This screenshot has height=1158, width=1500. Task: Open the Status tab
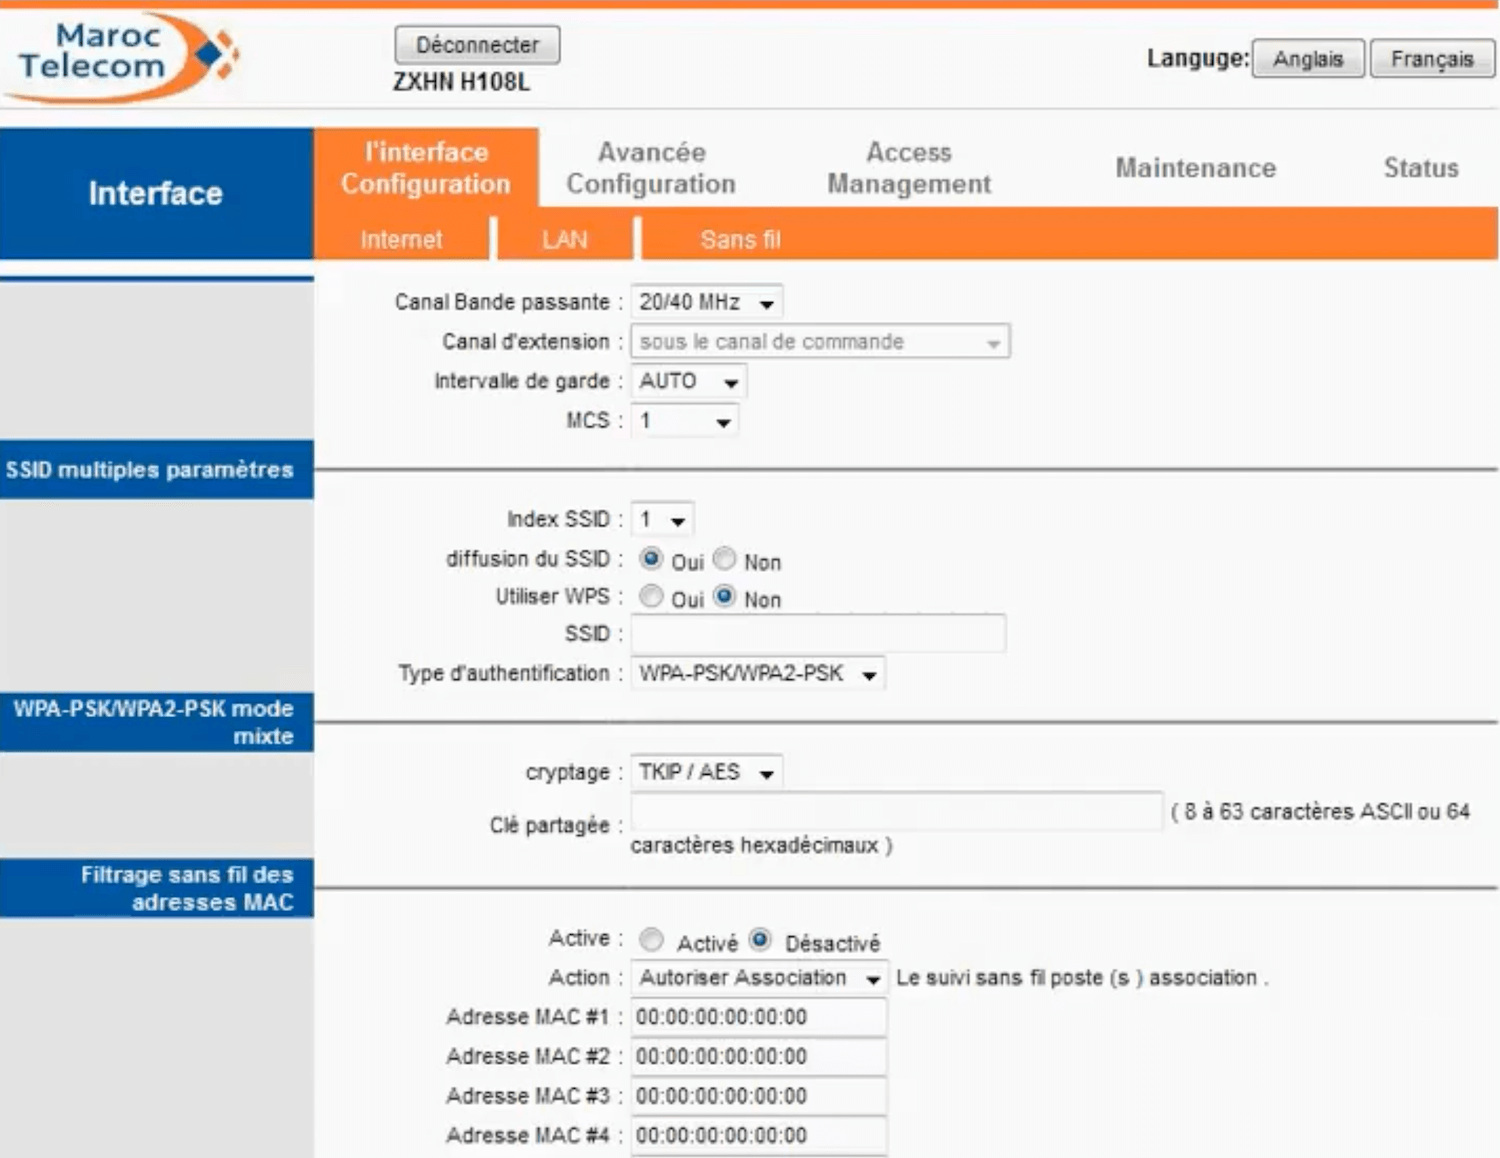pyautogui.click(x=1420, y=168)
